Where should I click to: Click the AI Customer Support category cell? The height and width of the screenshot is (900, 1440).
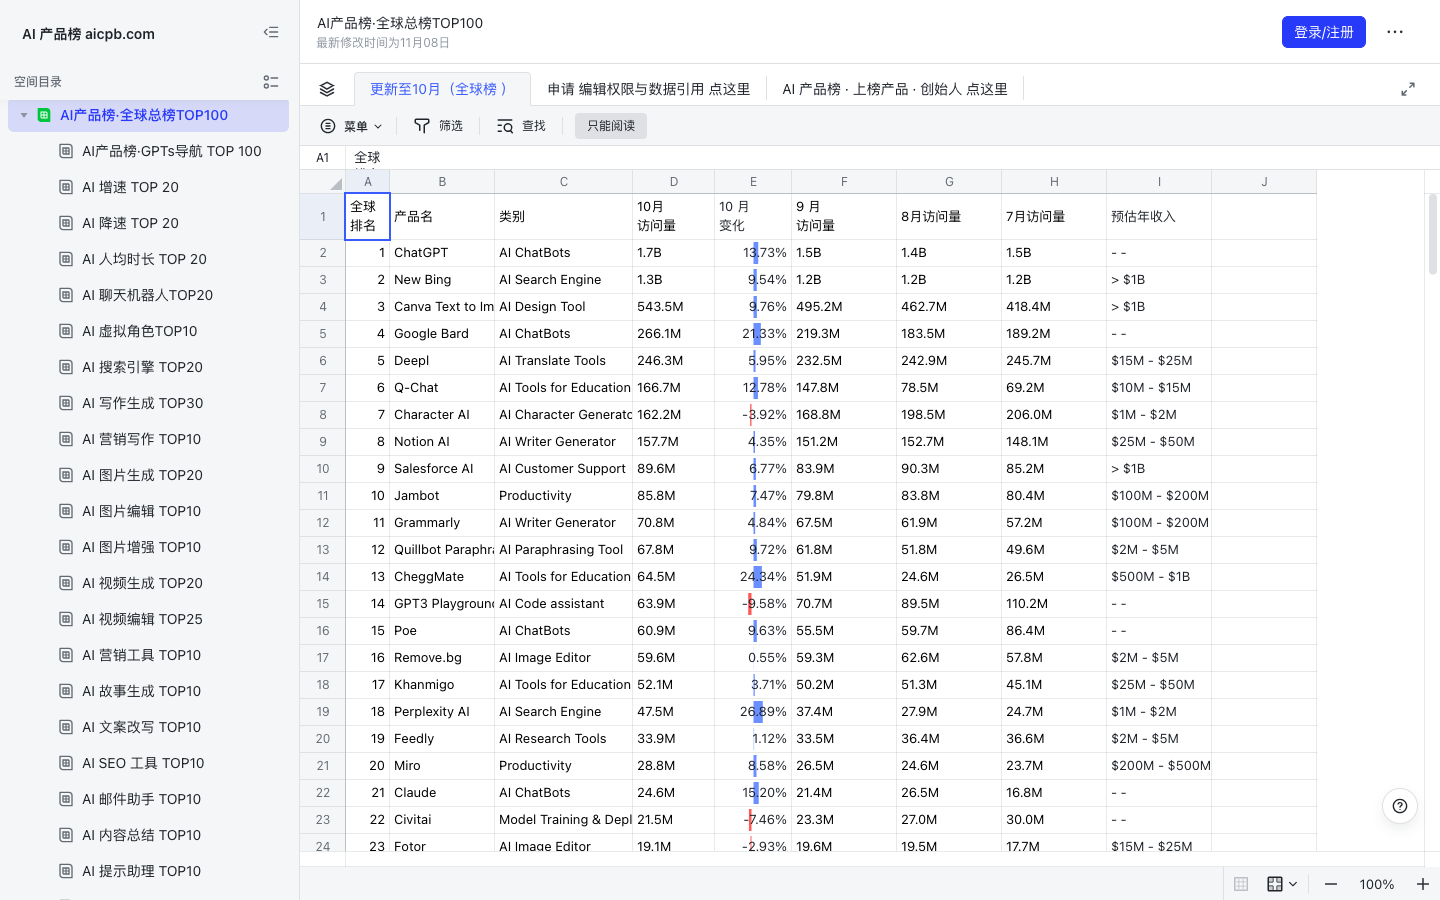(x=564, y=469)
